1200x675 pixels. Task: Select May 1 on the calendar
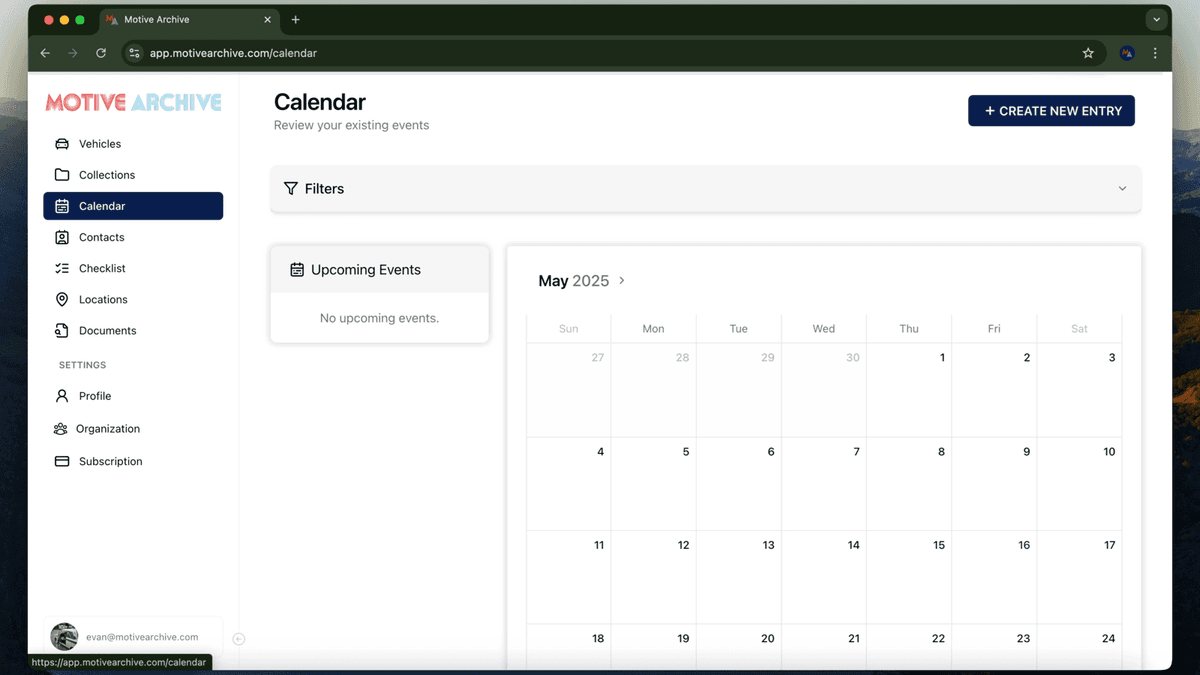[x=909, y=390]
